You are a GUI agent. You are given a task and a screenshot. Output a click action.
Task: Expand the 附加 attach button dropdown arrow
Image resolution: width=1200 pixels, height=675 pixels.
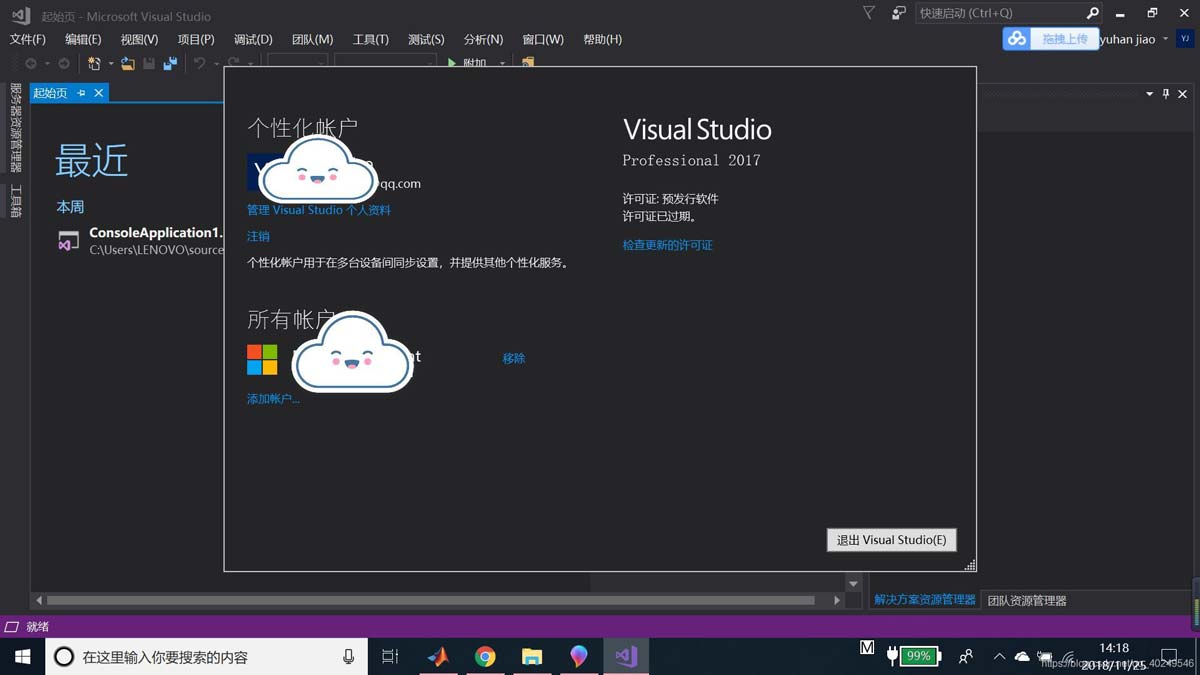coord(502,64)
